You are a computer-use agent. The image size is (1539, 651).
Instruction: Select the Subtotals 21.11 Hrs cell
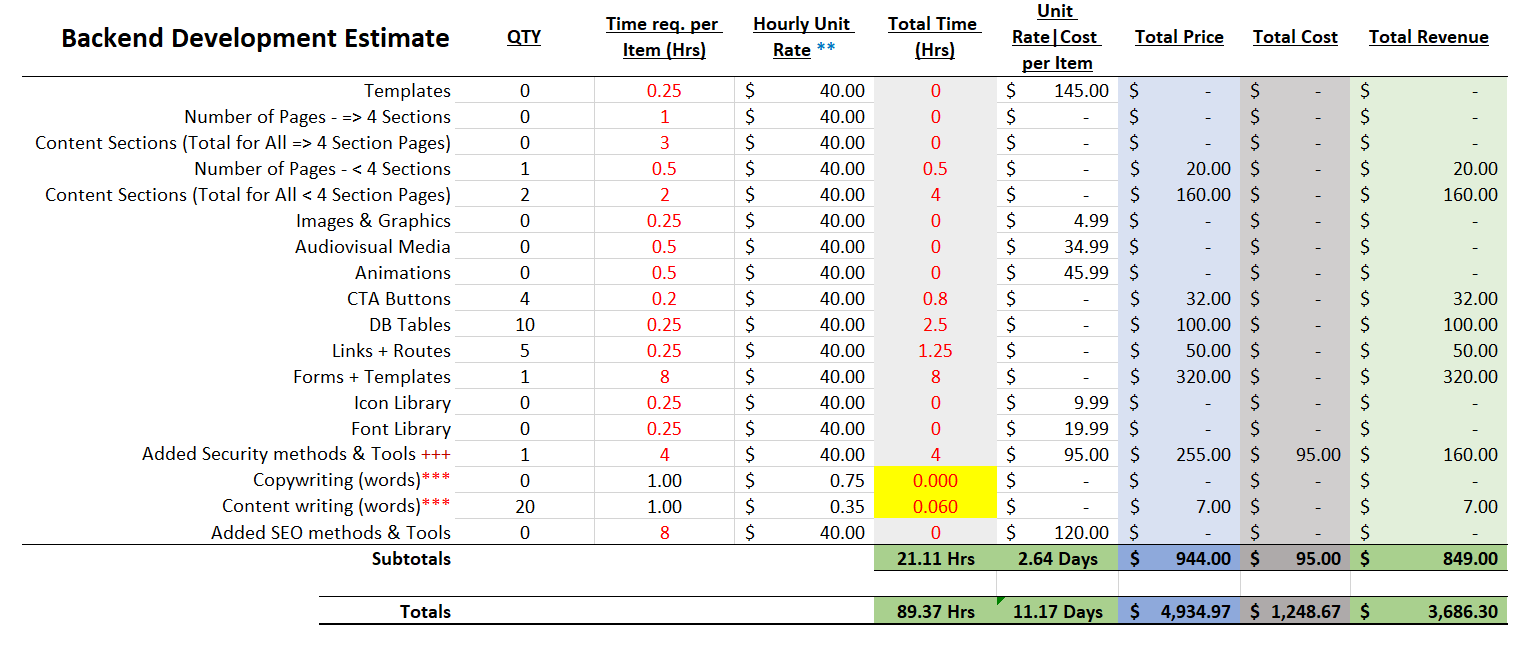coord(933,558)
